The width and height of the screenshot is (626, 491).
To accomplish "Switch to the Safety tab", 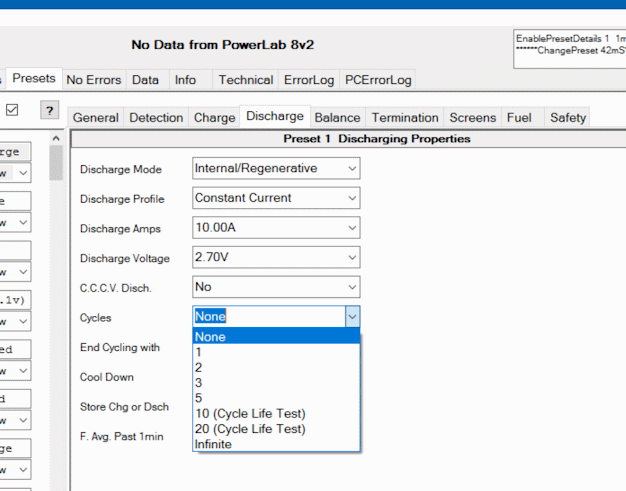I will point(568,117).
